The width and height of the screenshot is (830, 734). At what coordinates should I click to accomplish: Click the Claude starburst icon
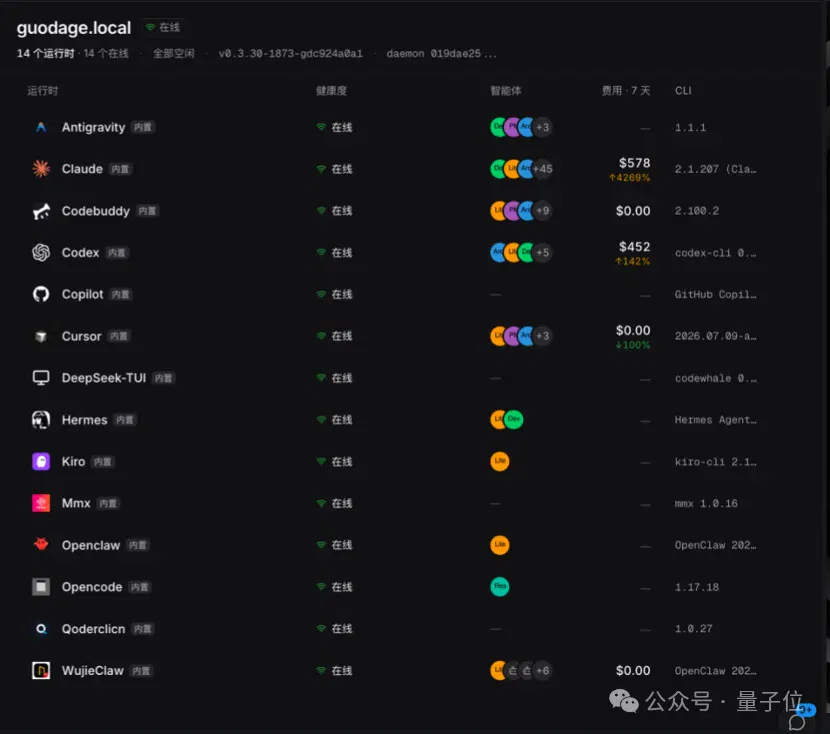tap(41, 169)
